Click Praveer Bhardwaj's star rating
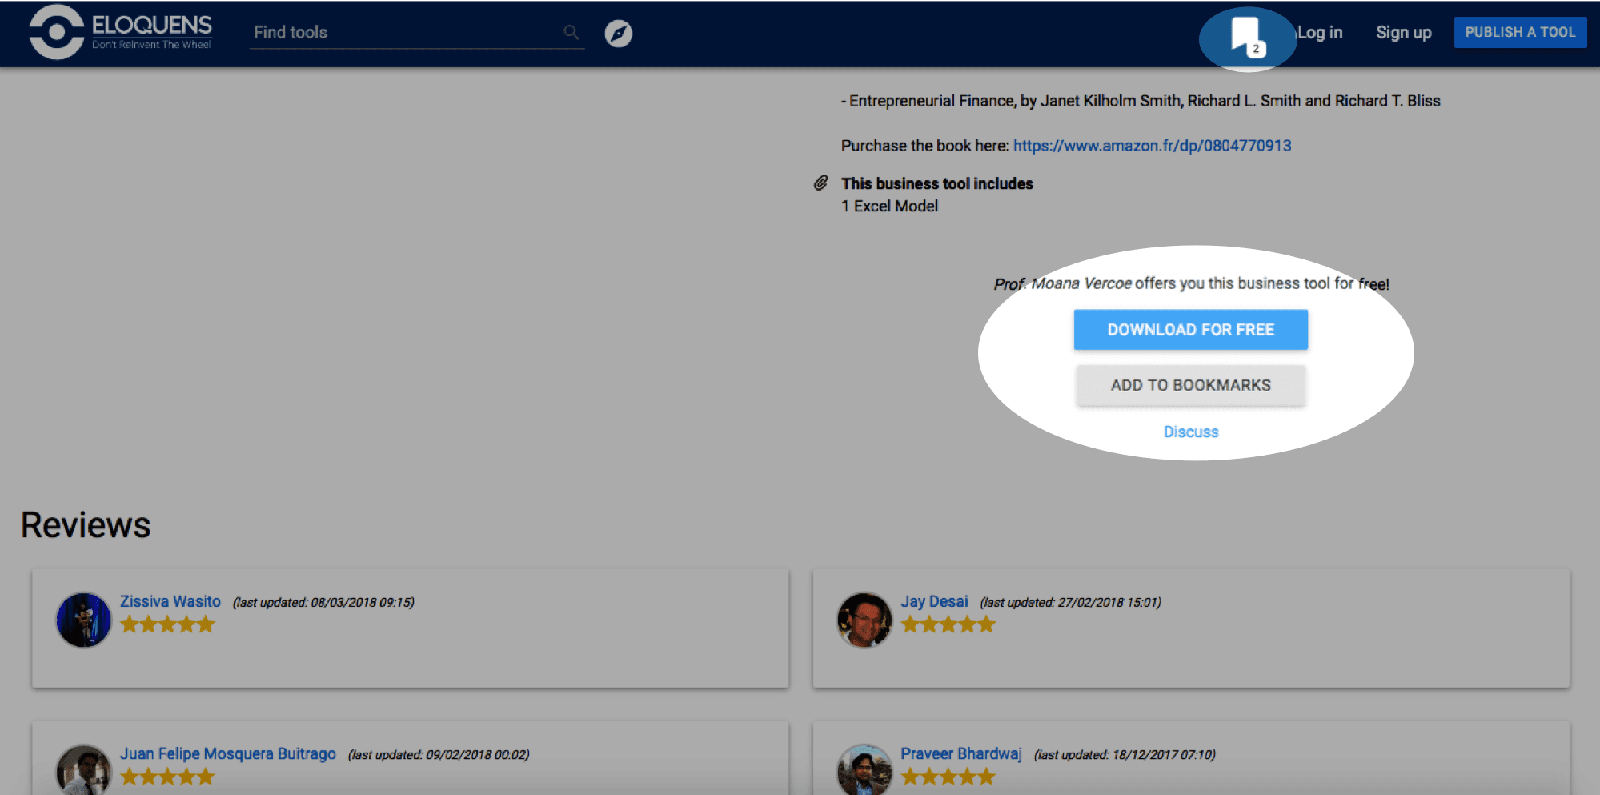This screenshot has width=1600, height=795. pos(948,776)
